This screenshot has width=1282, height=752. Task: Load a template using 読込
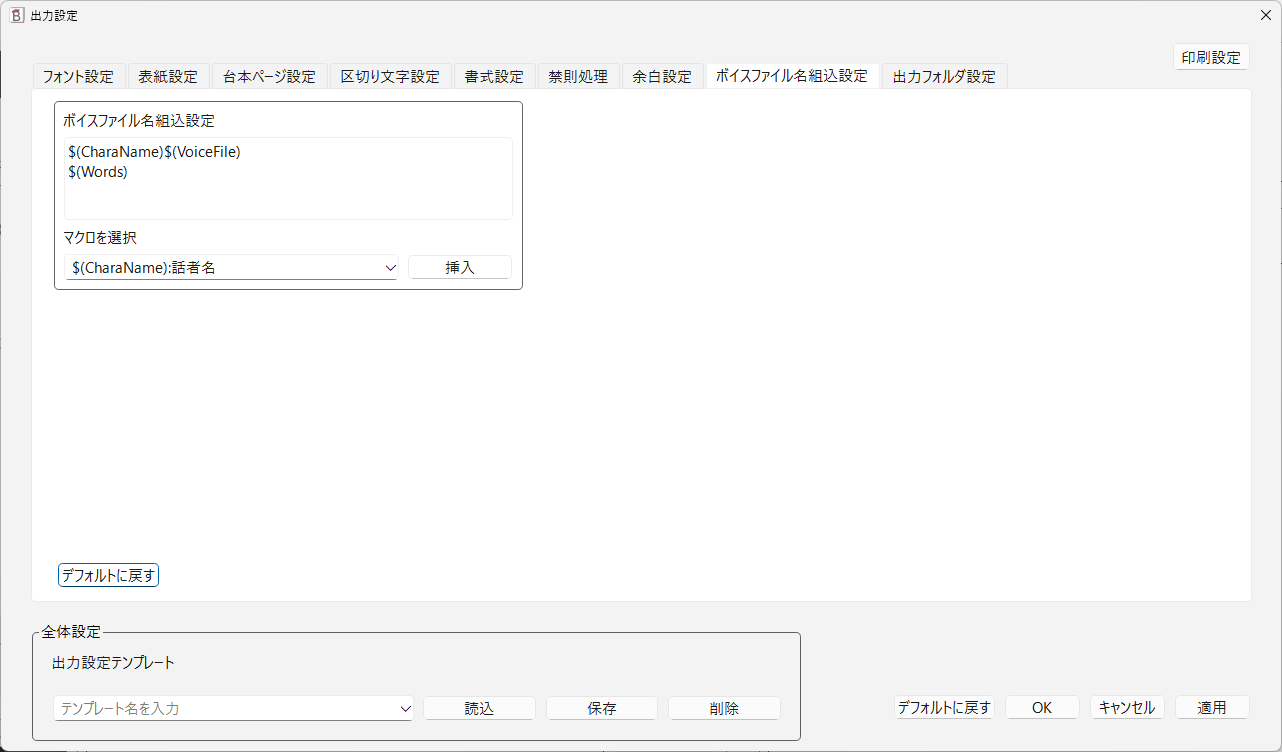479,708
